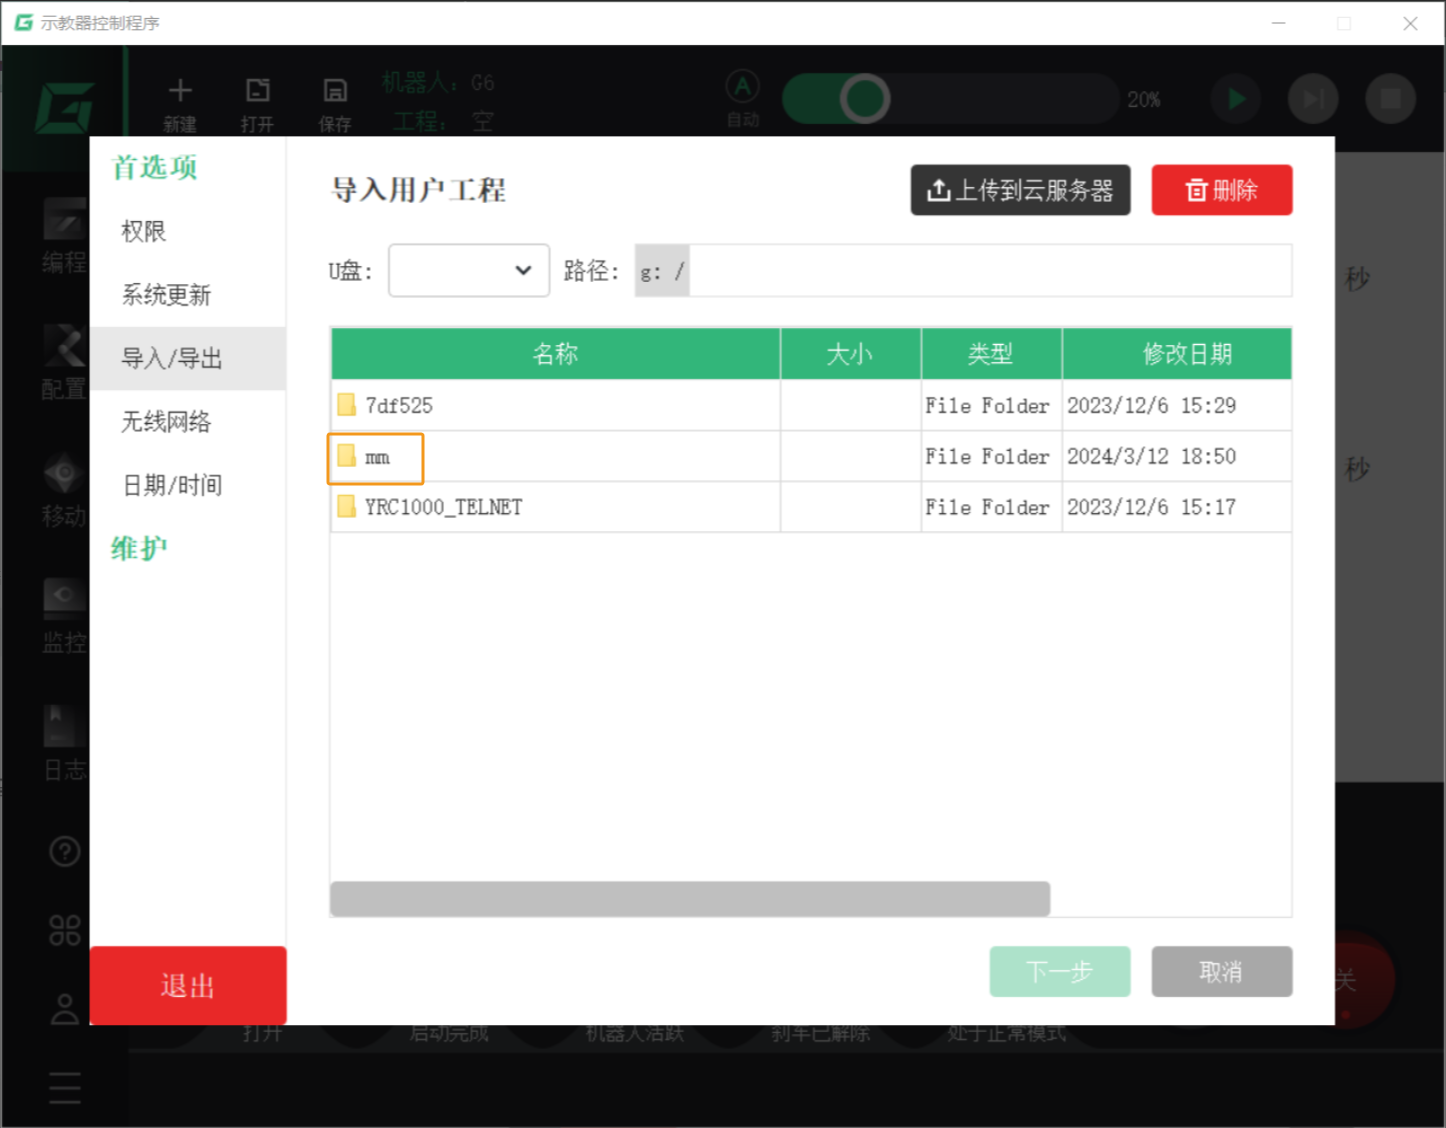
Task: Click File Folder type in the YRC1000_TELNET row
Action: click(x=988, y=507)
